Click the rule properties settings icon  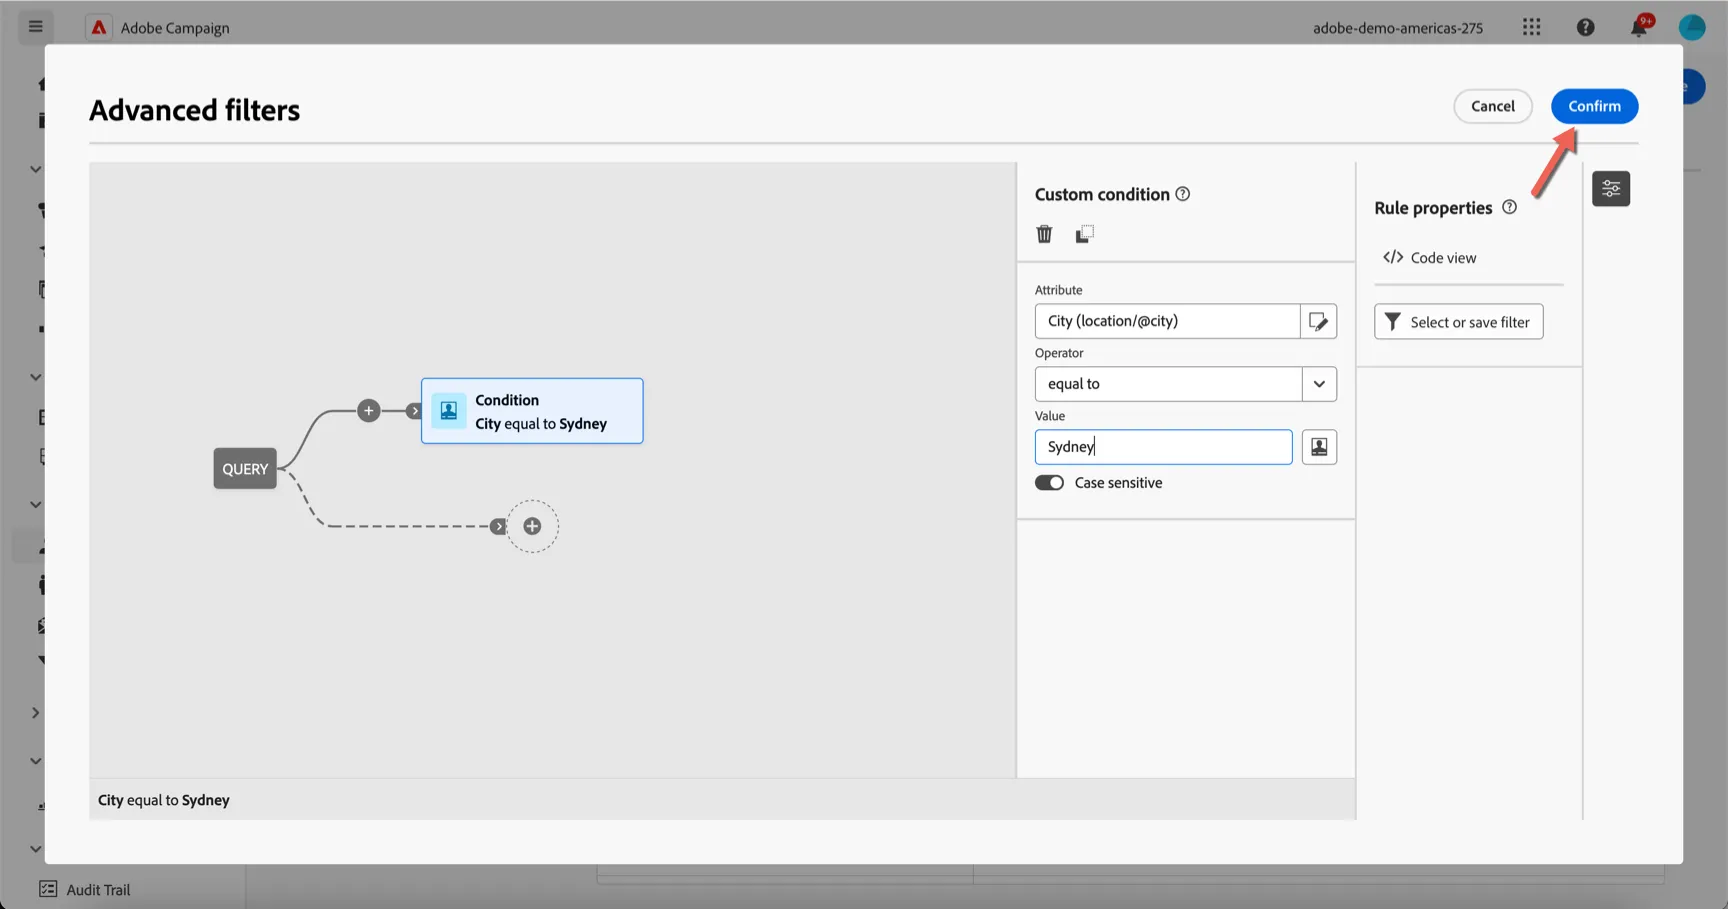[1611, 189]
